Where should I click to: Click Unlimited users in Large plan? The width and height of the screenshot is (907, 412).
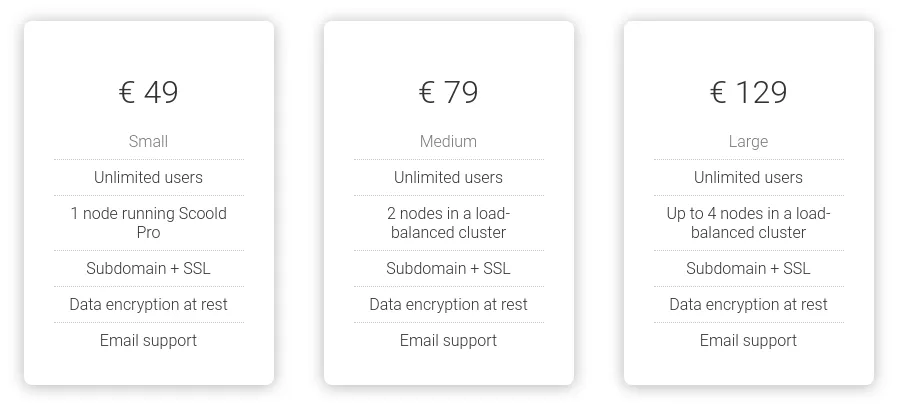click(748, 177)
